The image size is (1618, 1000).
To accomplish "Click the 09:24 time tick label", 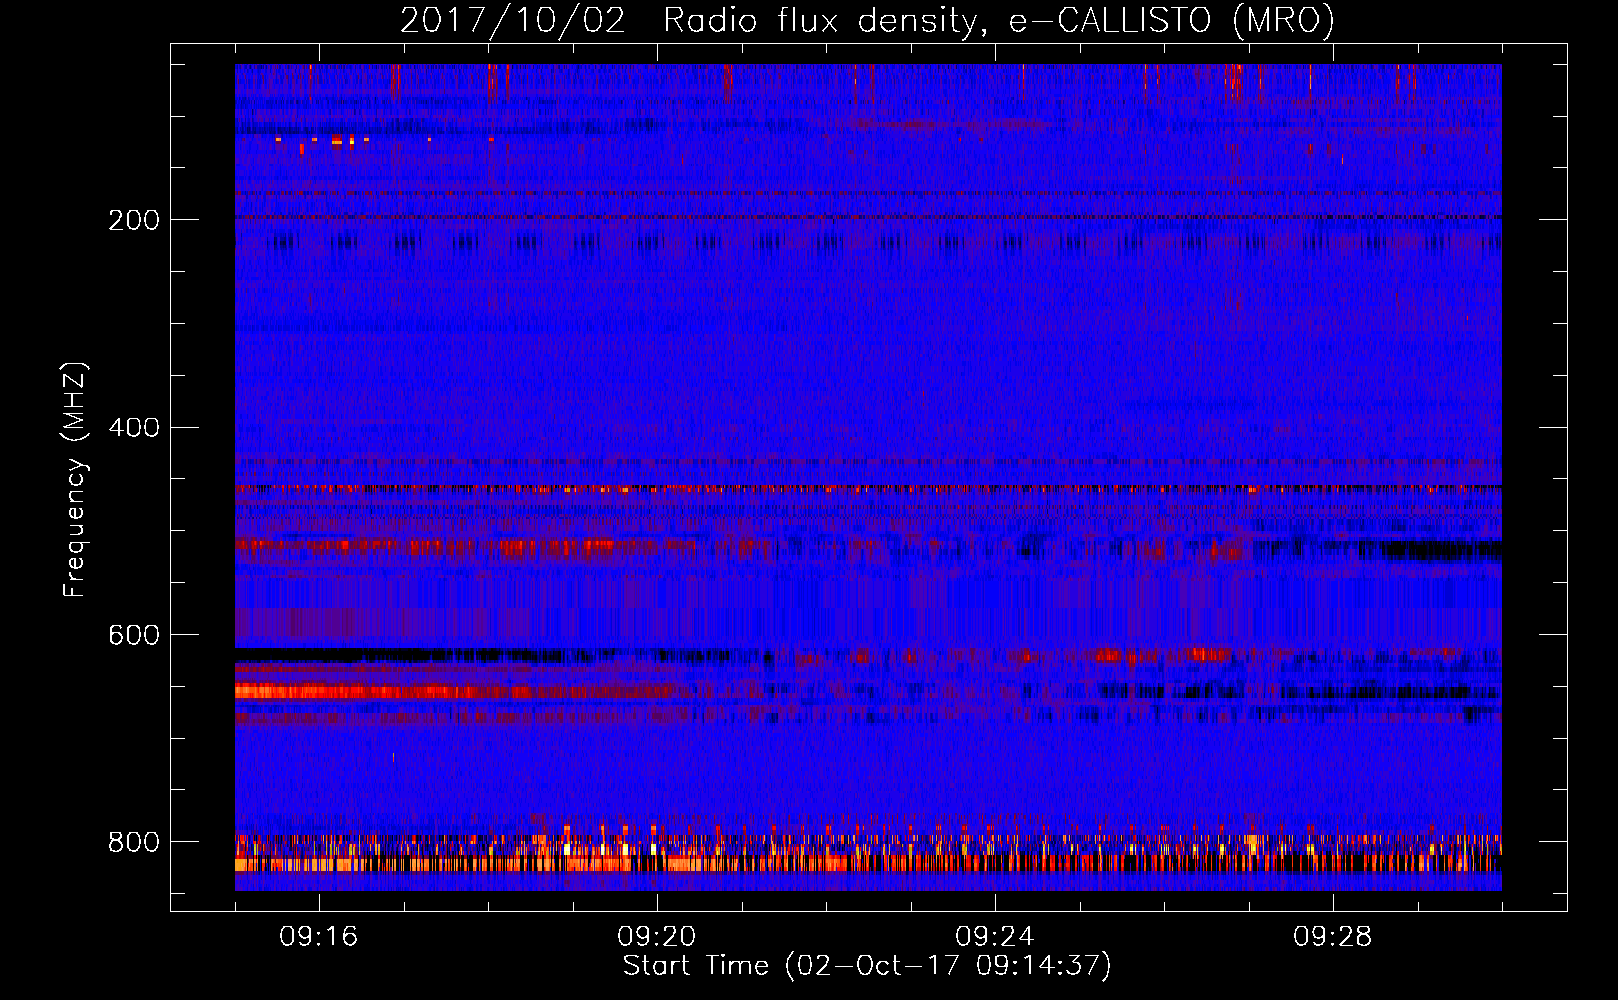I will tap(995, 936).
